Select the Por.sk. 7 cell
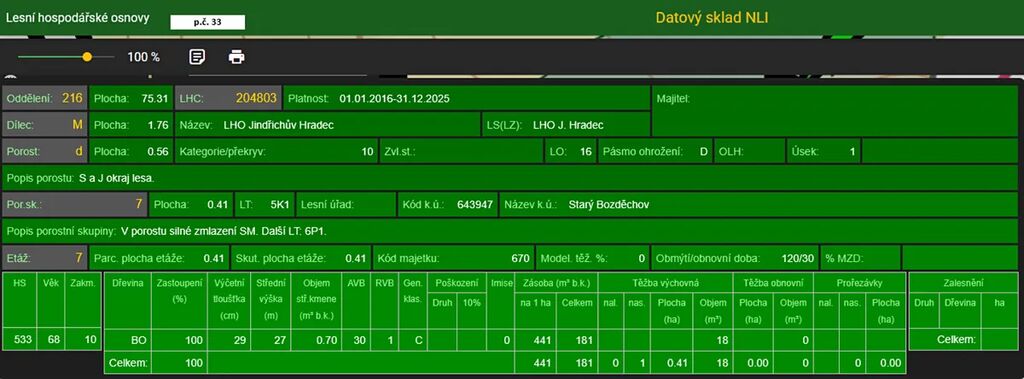Screen dimensions: 1024x379 tap(75, 205)
